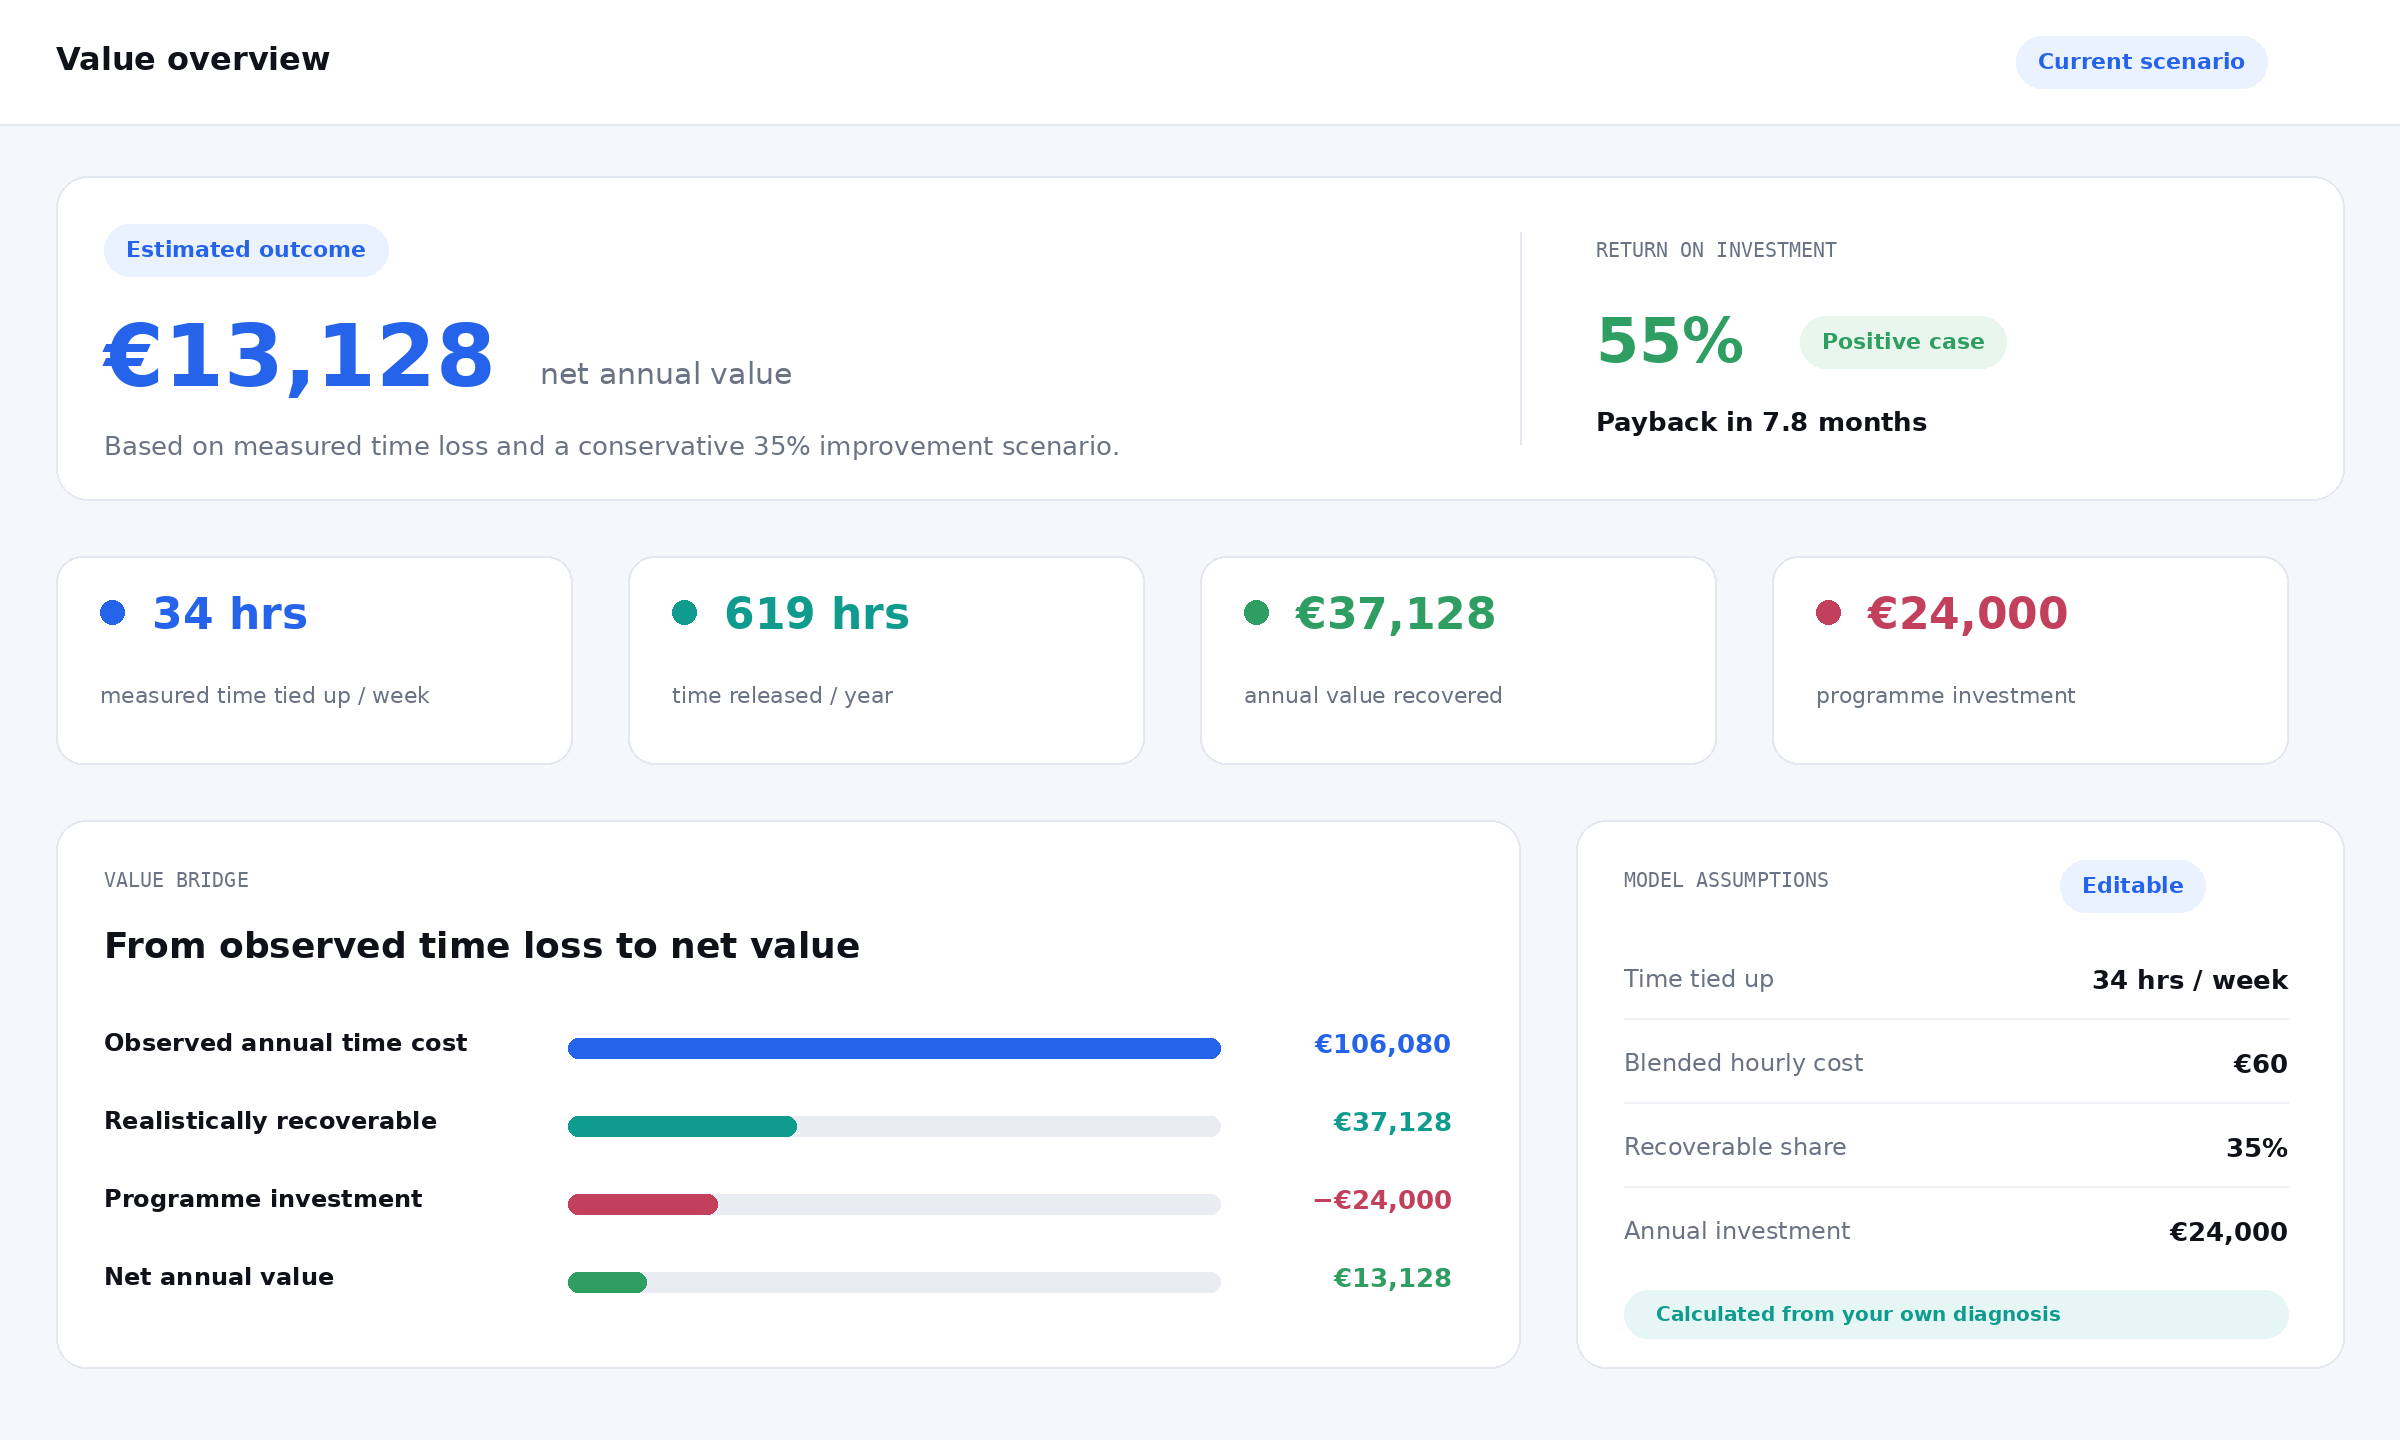Click the Value overview page title
This screenshot has height=1440, width=2400.
(193, 59)
